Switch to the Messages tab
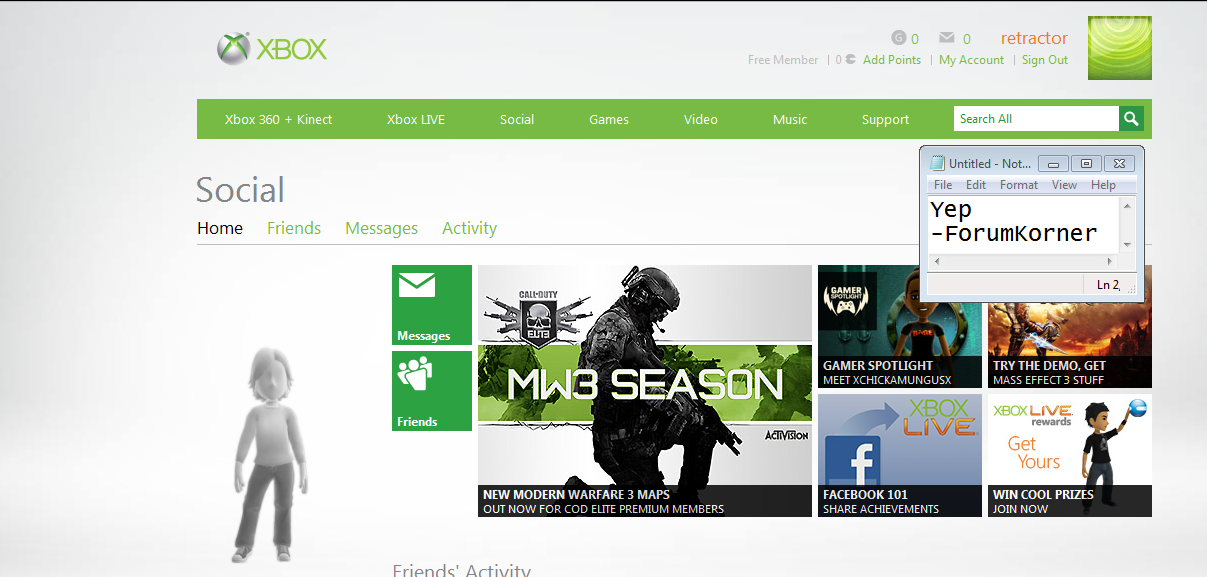This screenshot has height=577, width=1207. click(382, 228)
